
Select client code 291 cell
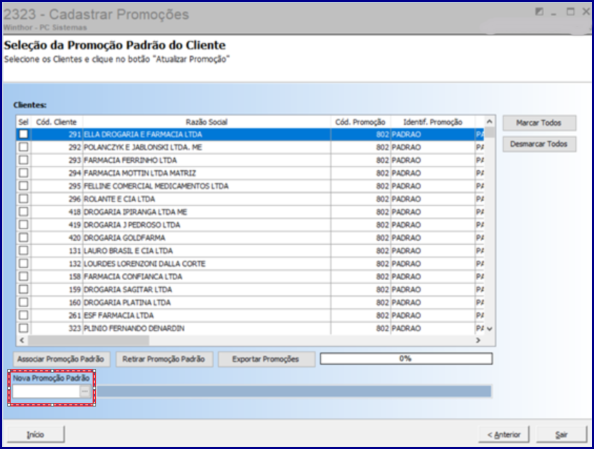click(57, 135)
